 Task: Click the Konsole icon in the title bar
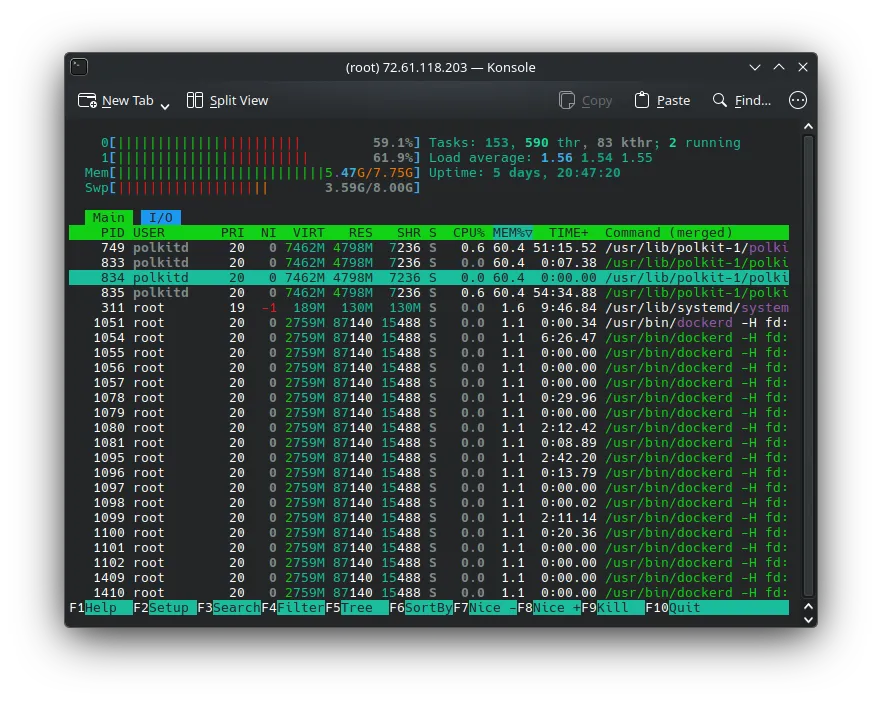pyautogui.click(x=79, y=66)
